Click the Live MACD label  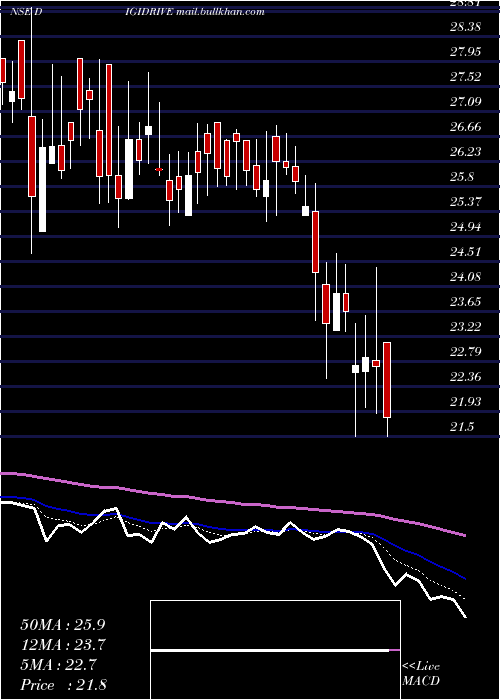coord(421,674)
